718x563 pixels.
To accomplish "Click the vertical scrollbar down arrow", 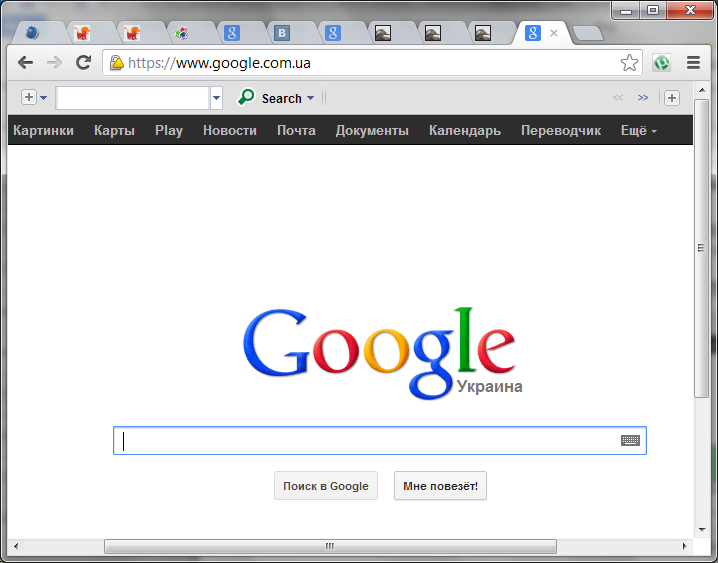I will [702, 530].
